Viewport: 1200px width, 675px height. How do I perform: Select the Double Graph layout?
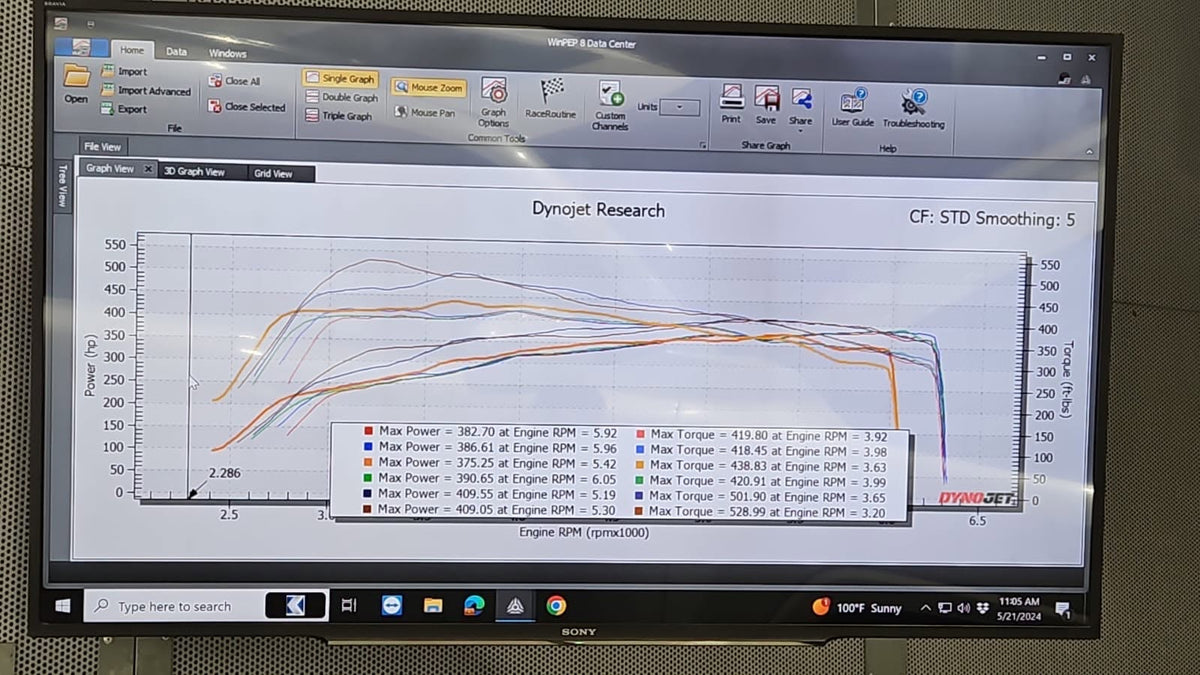342,97
